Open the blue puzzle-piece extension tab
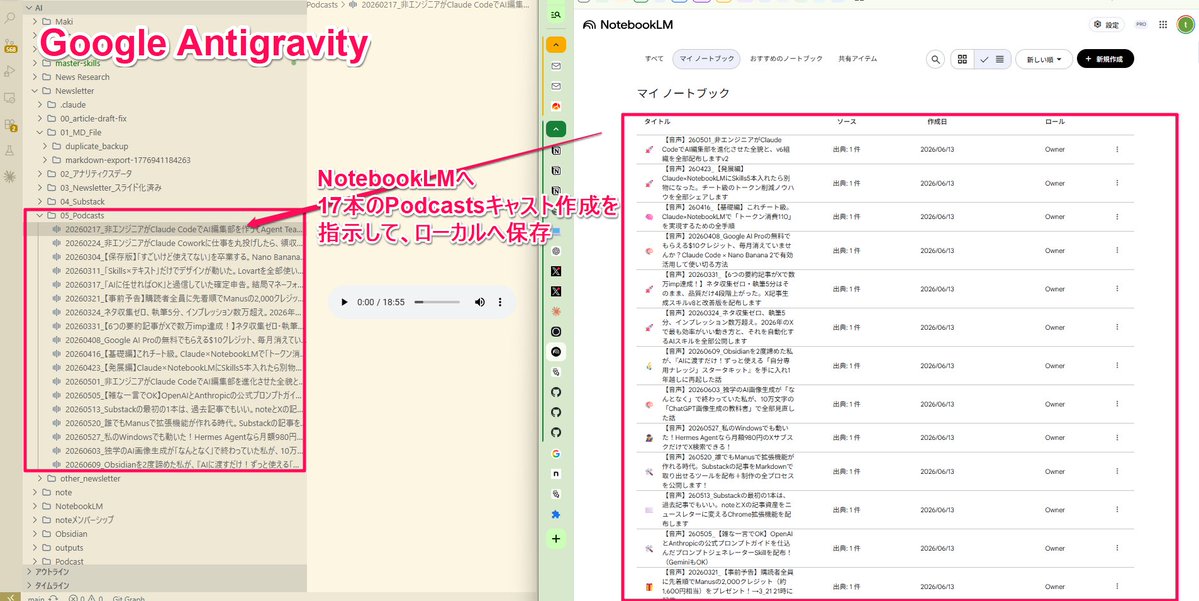This screenshot has height=601, width=1199. [556, 515]
